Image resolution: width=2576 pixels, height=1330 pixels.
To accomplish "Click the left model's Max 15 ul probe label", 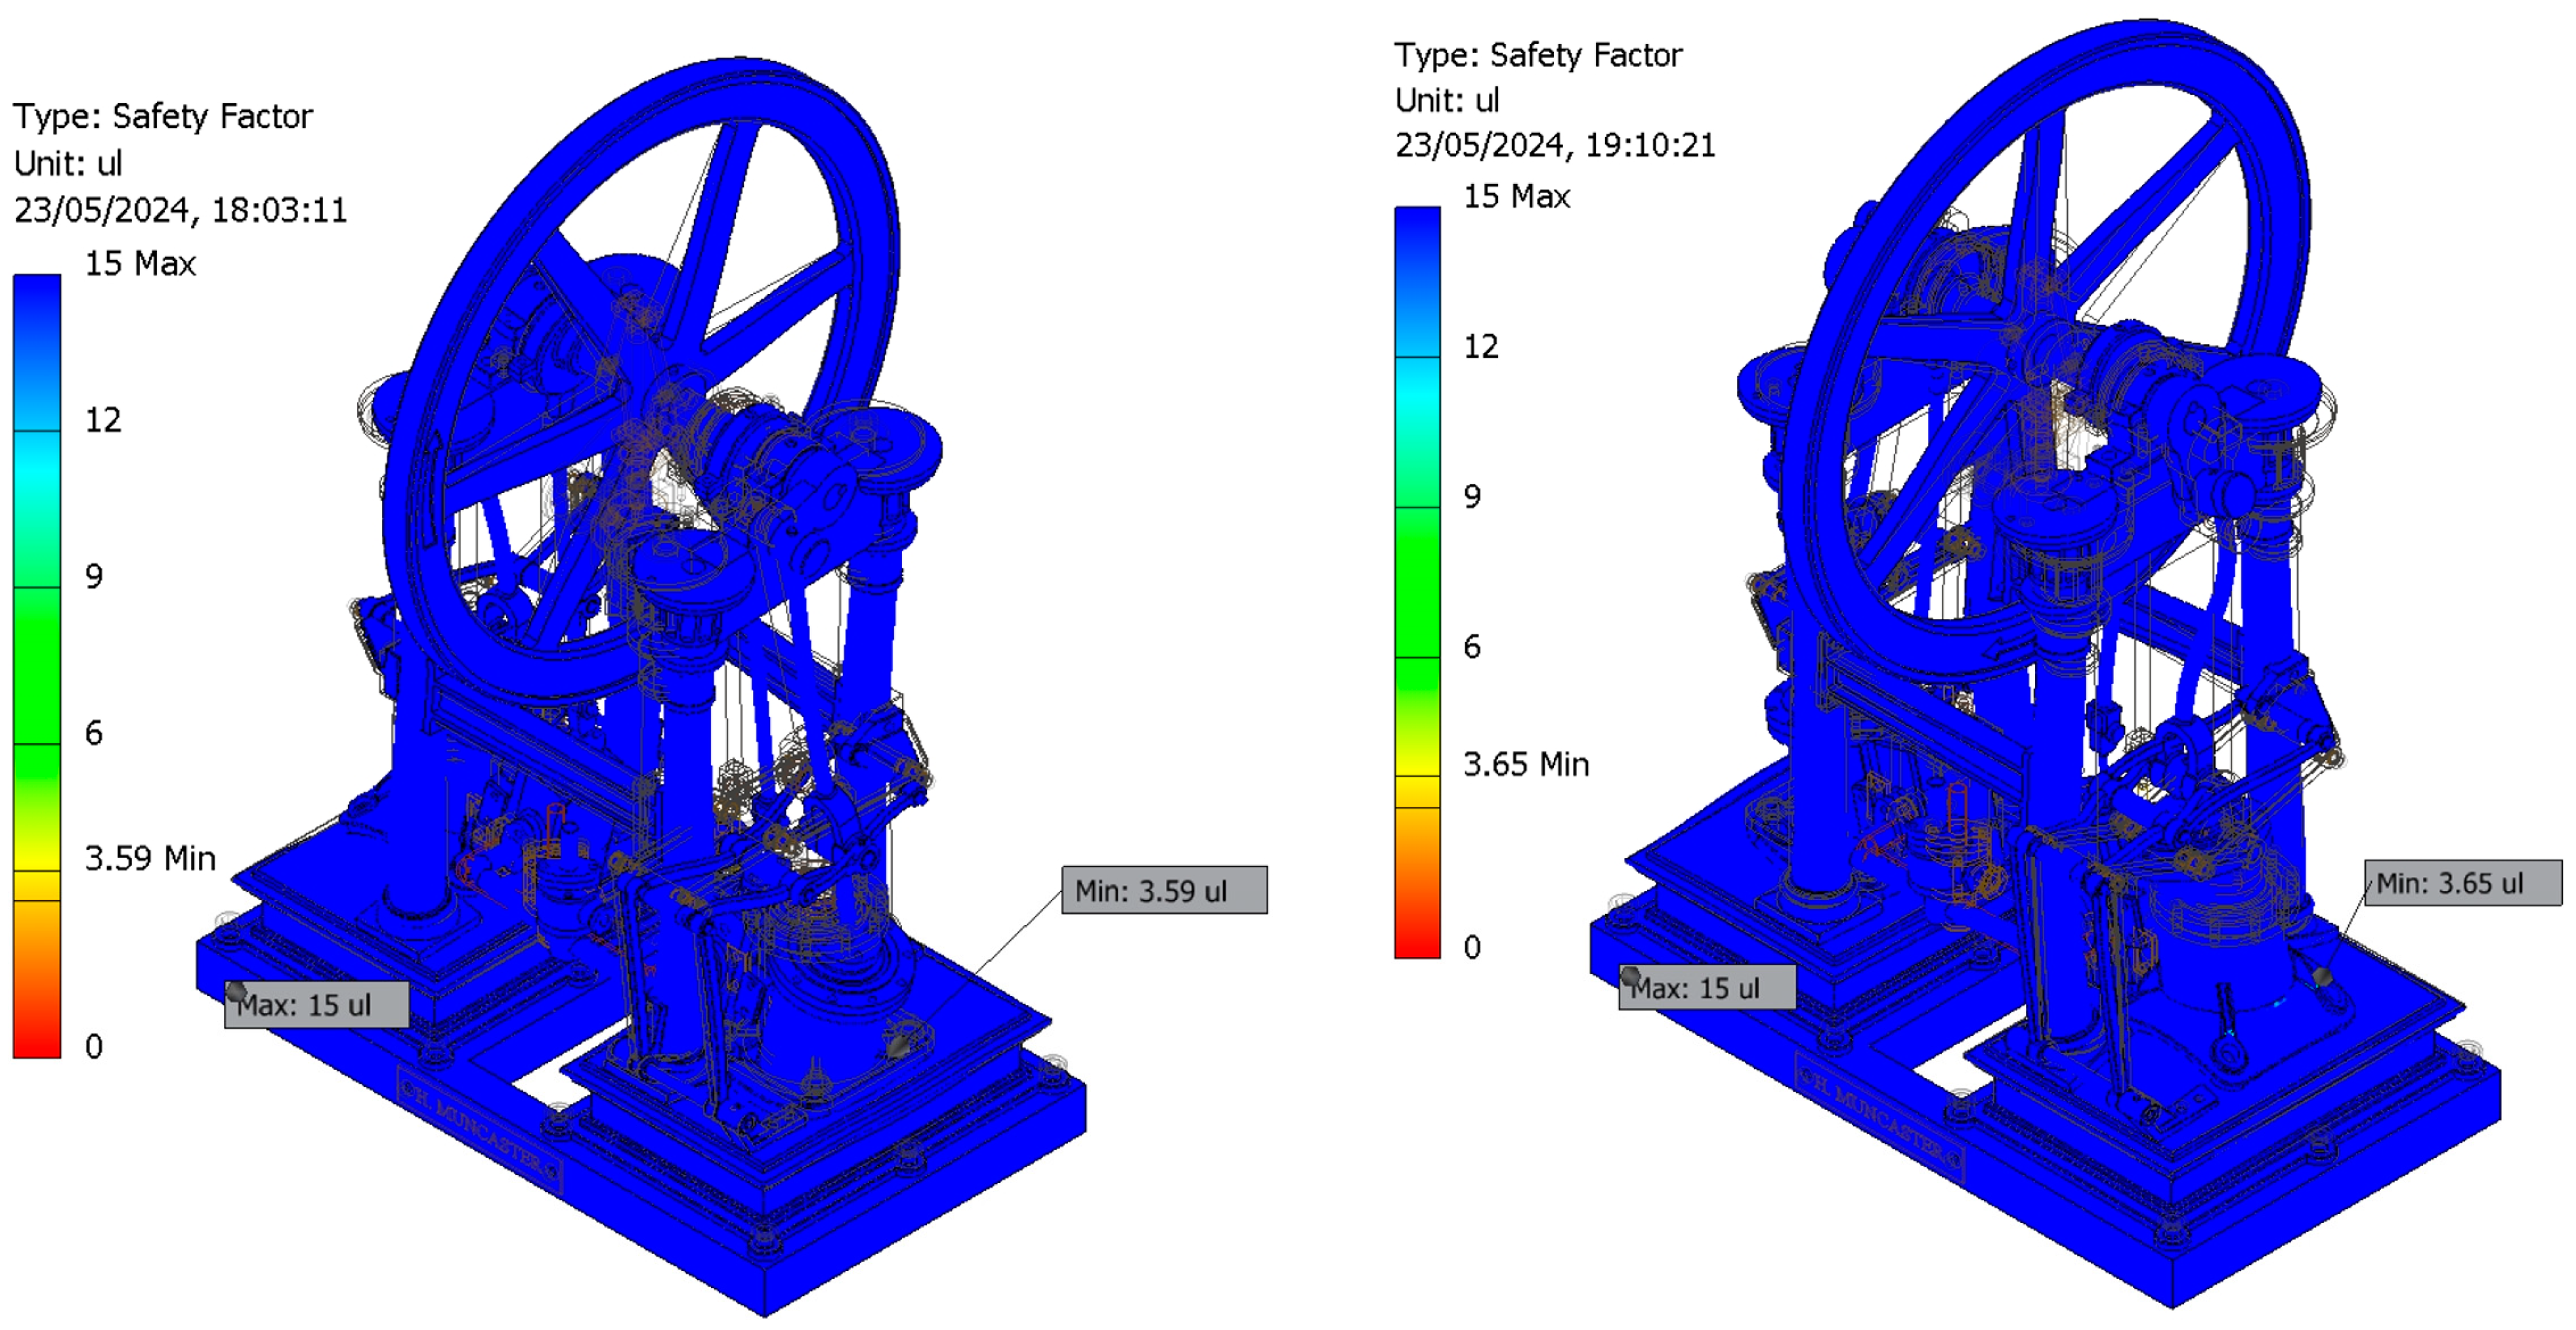I will (316, 1004).
